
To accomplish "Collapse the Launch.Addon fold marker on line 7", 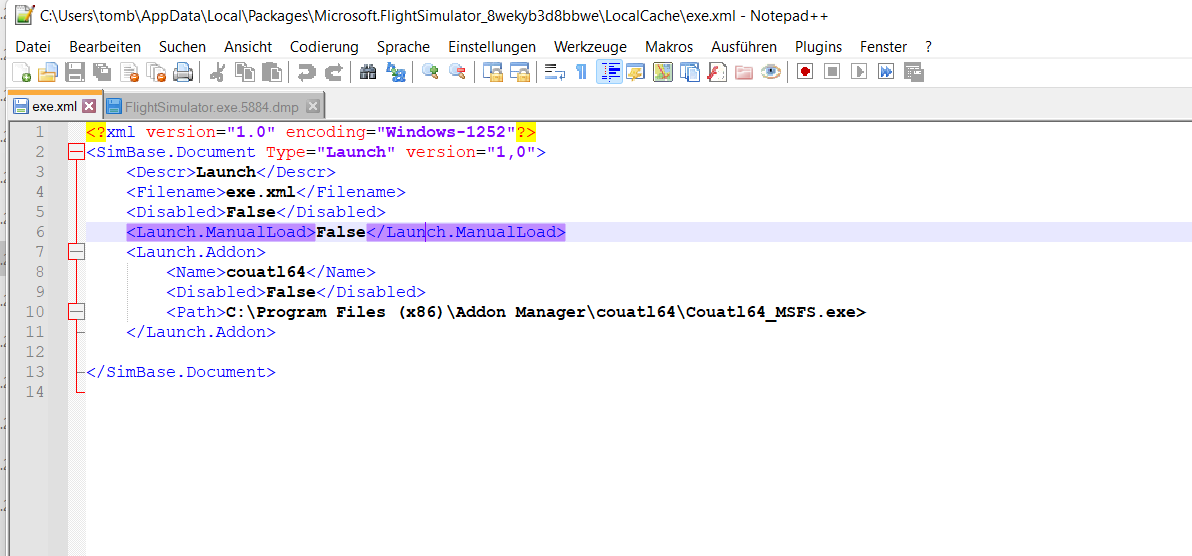I will click(x=75, y=252).
